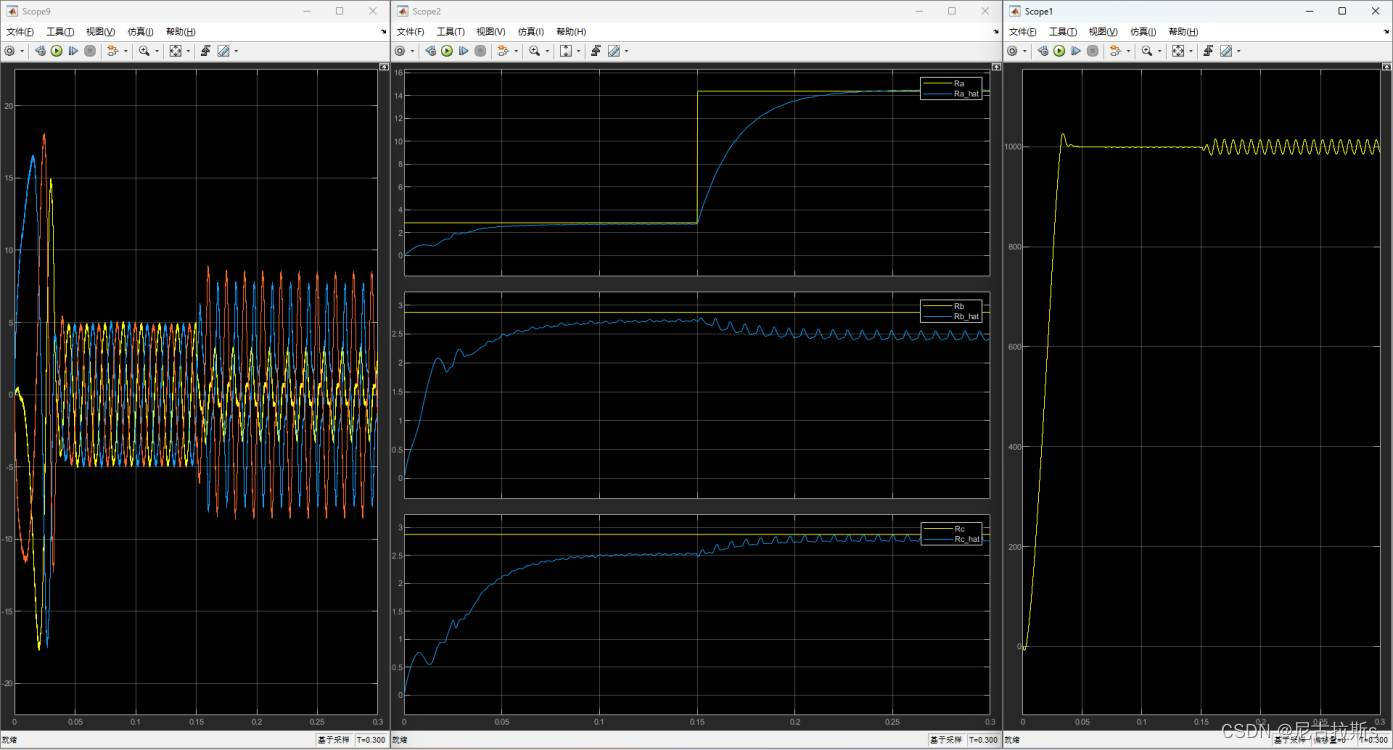Expand measurements dropdown arrow in Scope1
This screenshot has height=750, width=1393.
point(1238,51)
